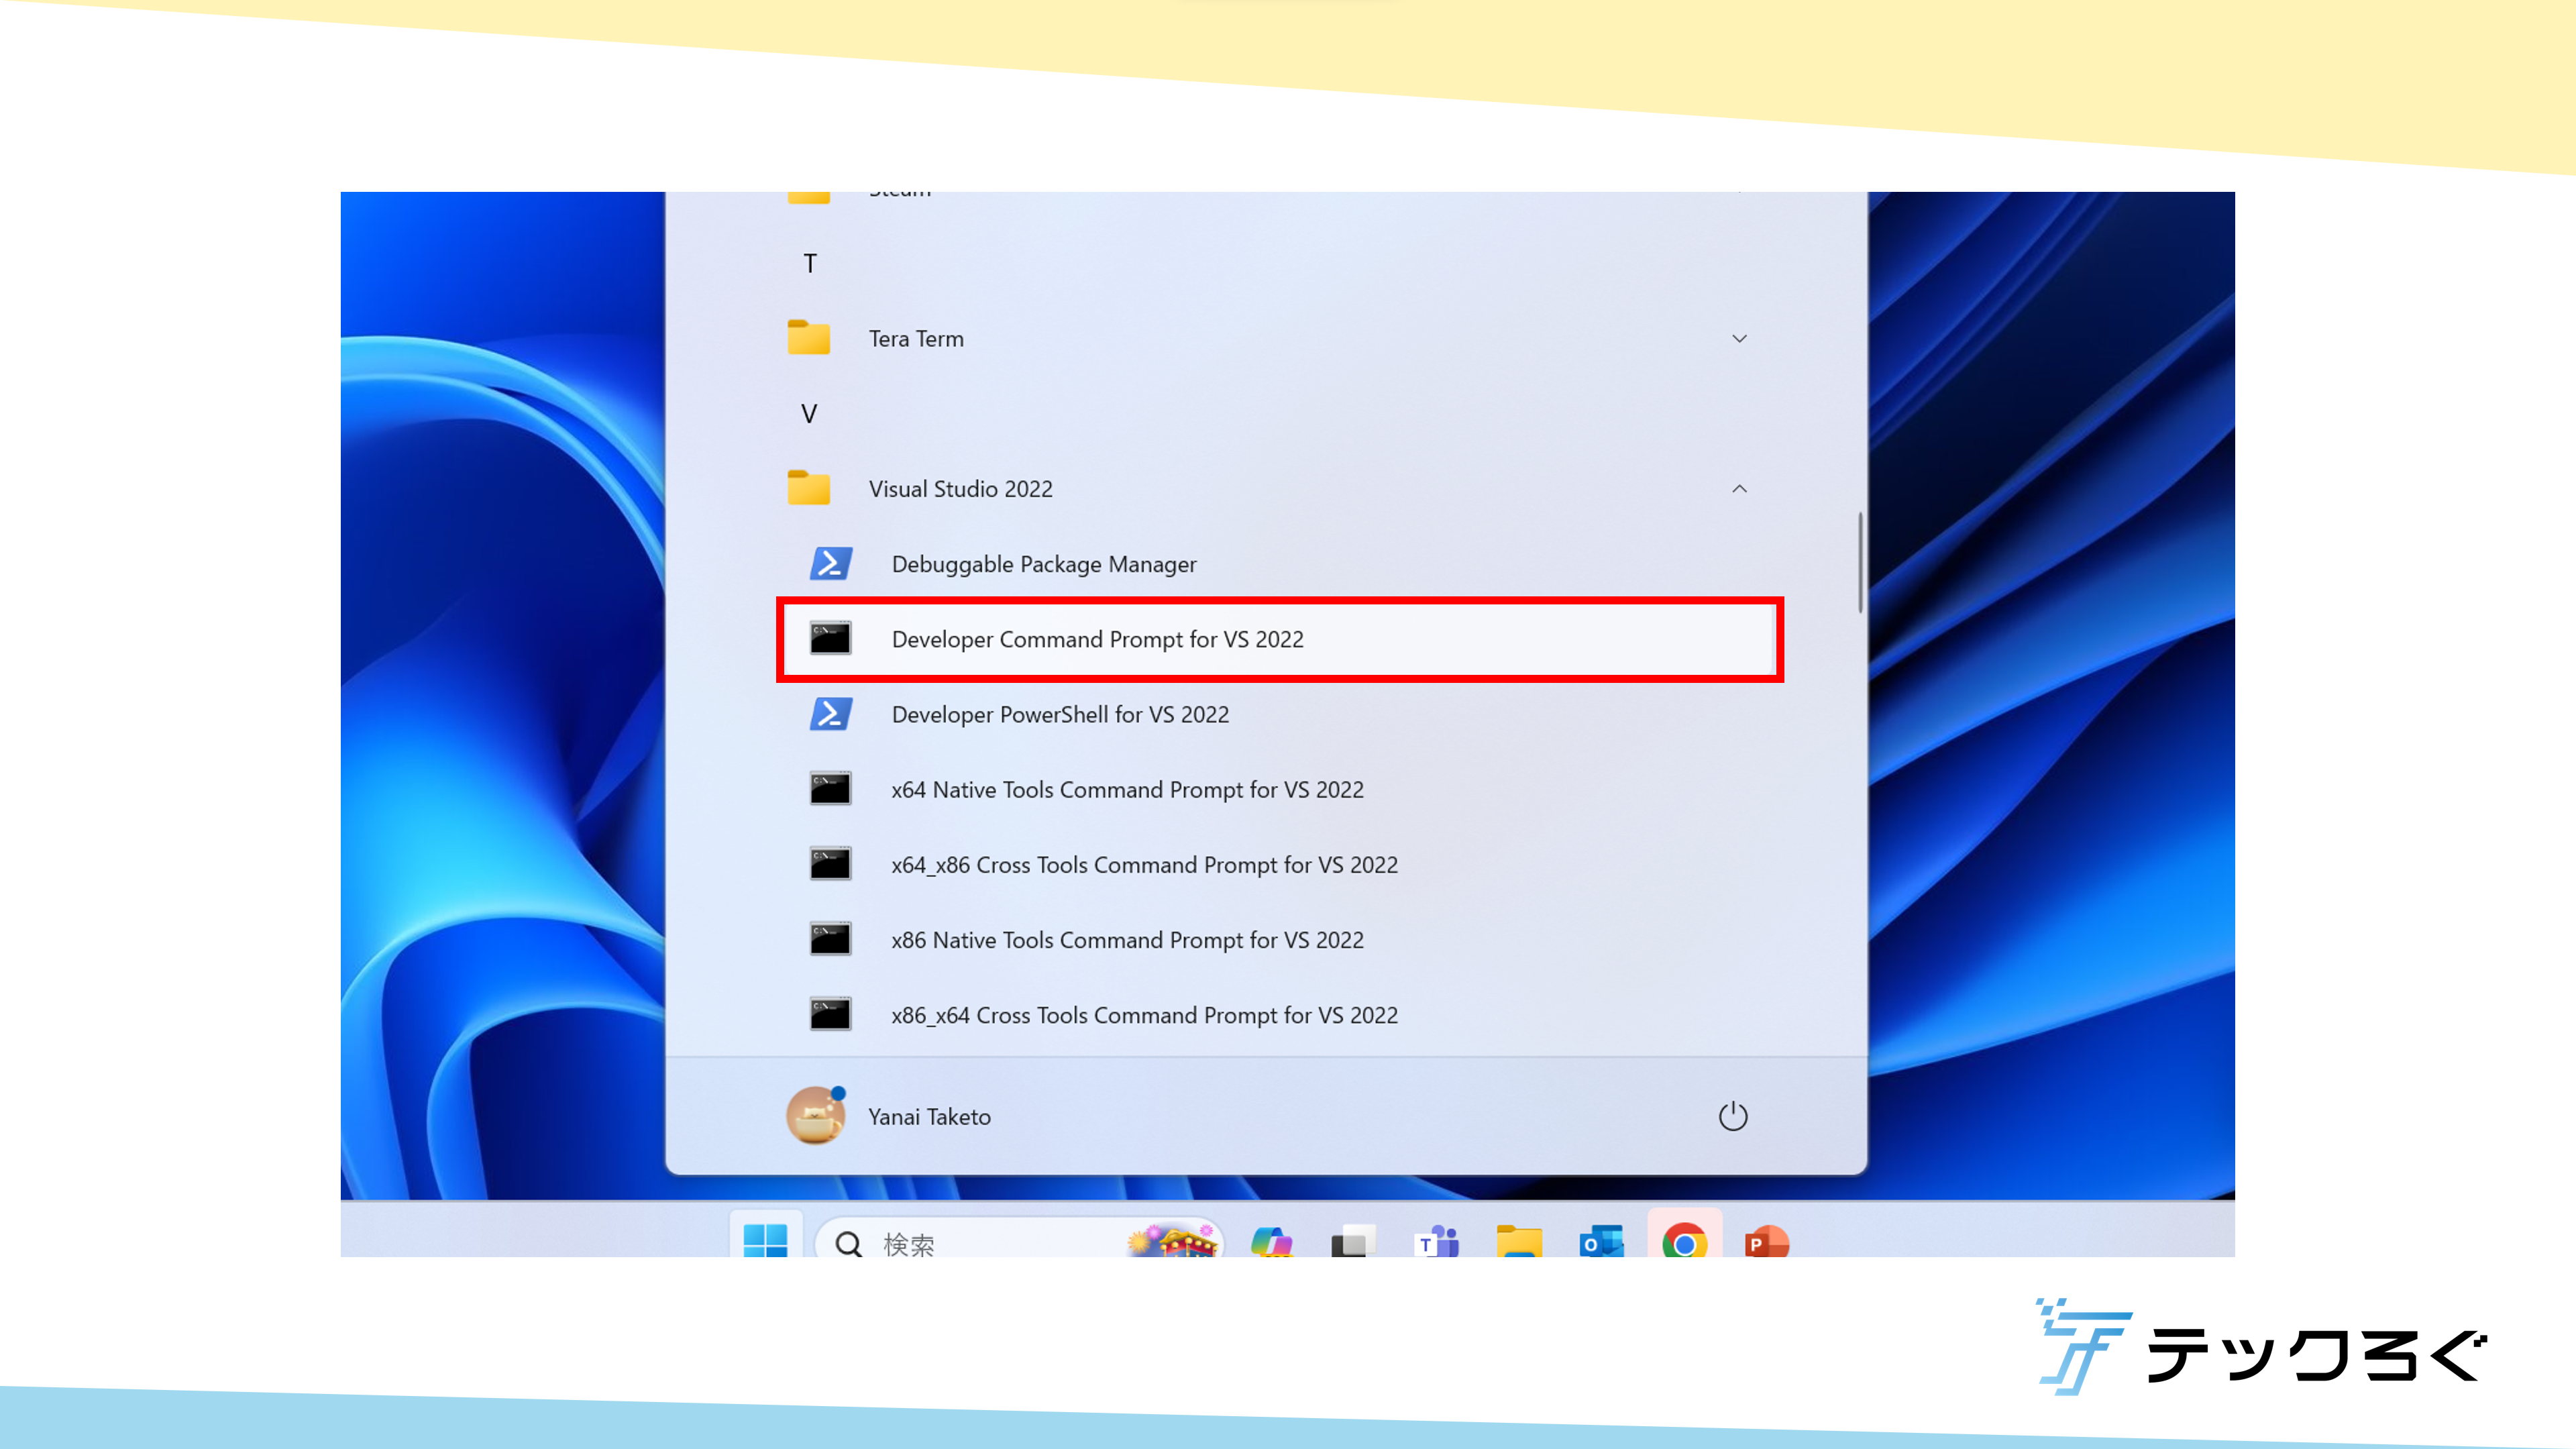This screenshot has height=1449, width=2576.
Task: Click the Developer PowerShell for VS 2022 icon
Action: tap(830, 714)
